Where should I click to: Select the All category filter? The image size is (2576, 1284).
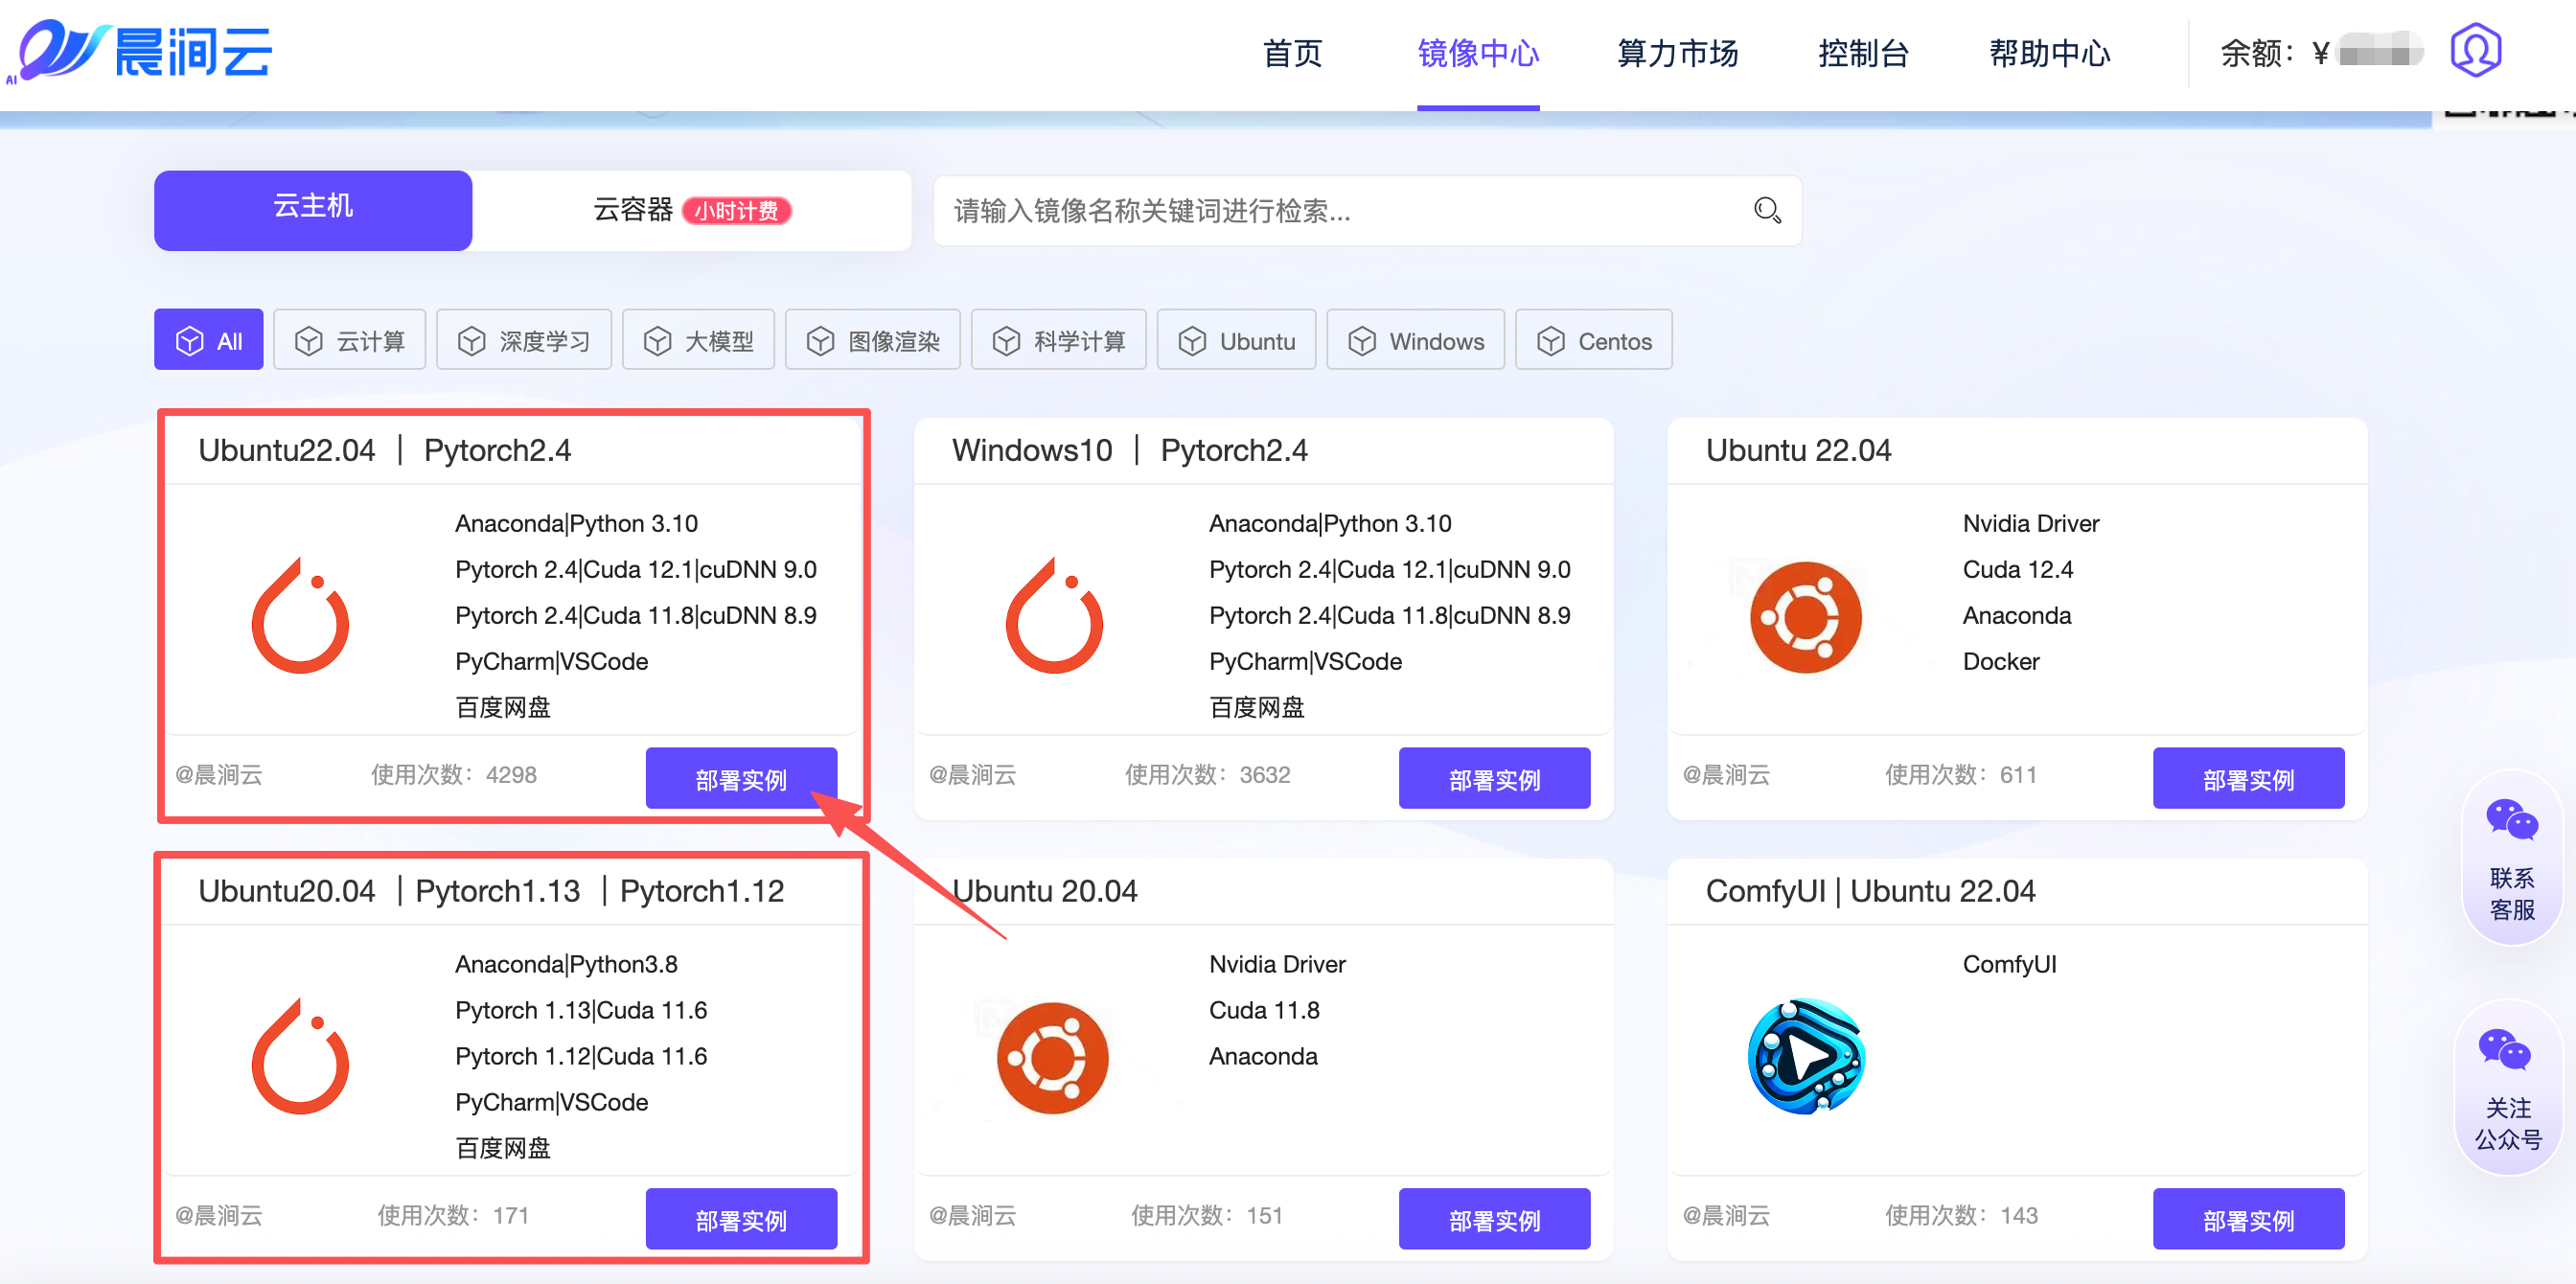[209, 340]
